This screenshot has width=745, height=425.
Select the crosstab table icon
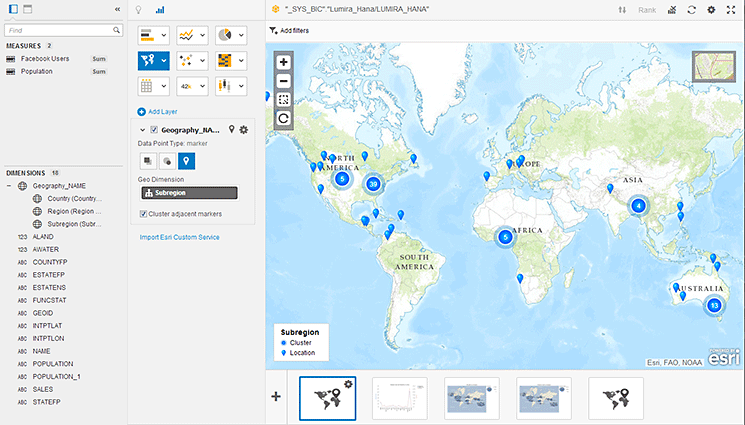[x=147, y=86]
